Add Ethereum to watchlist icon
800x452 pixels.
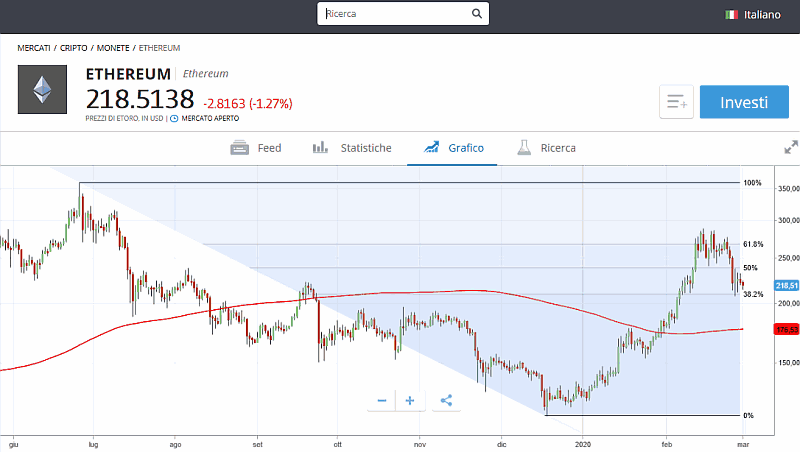pos(676,102)
